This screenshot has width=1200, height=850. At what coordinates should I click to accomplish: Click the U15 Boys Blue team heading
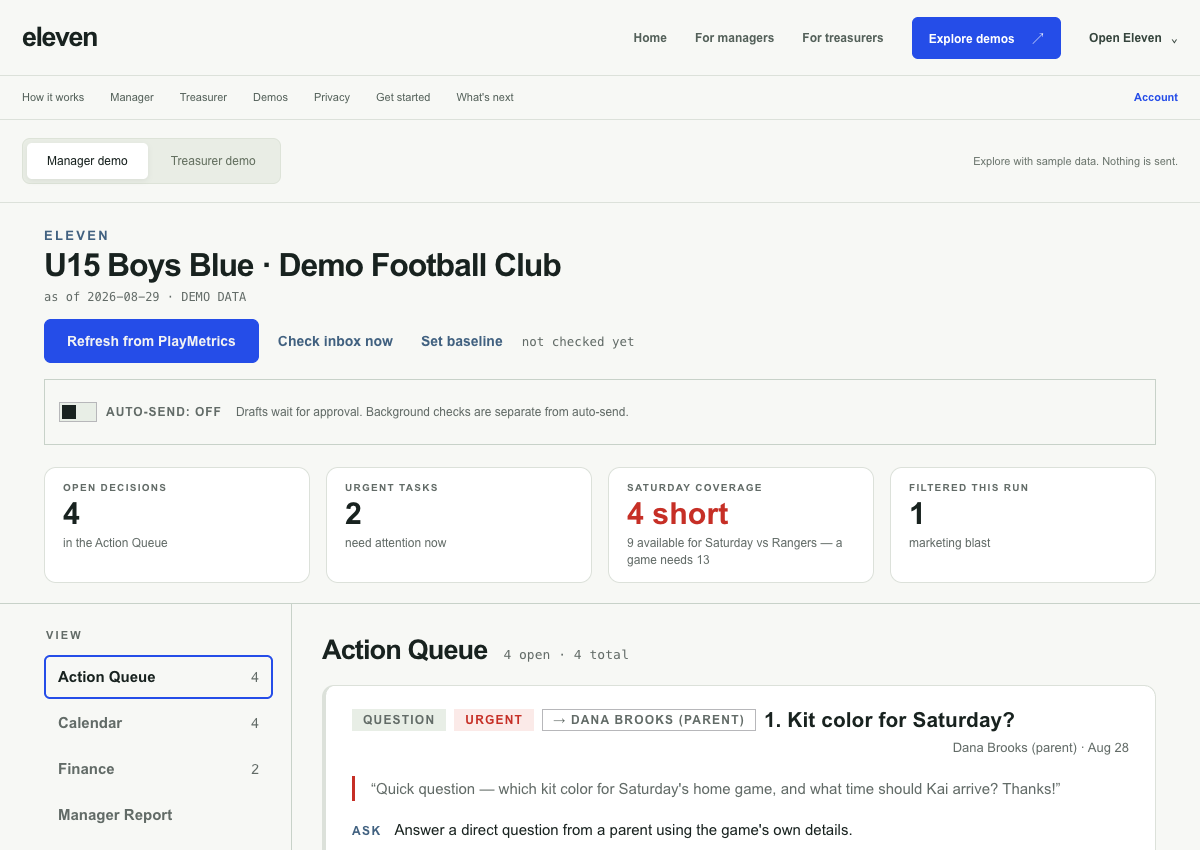tap(302, 266)
